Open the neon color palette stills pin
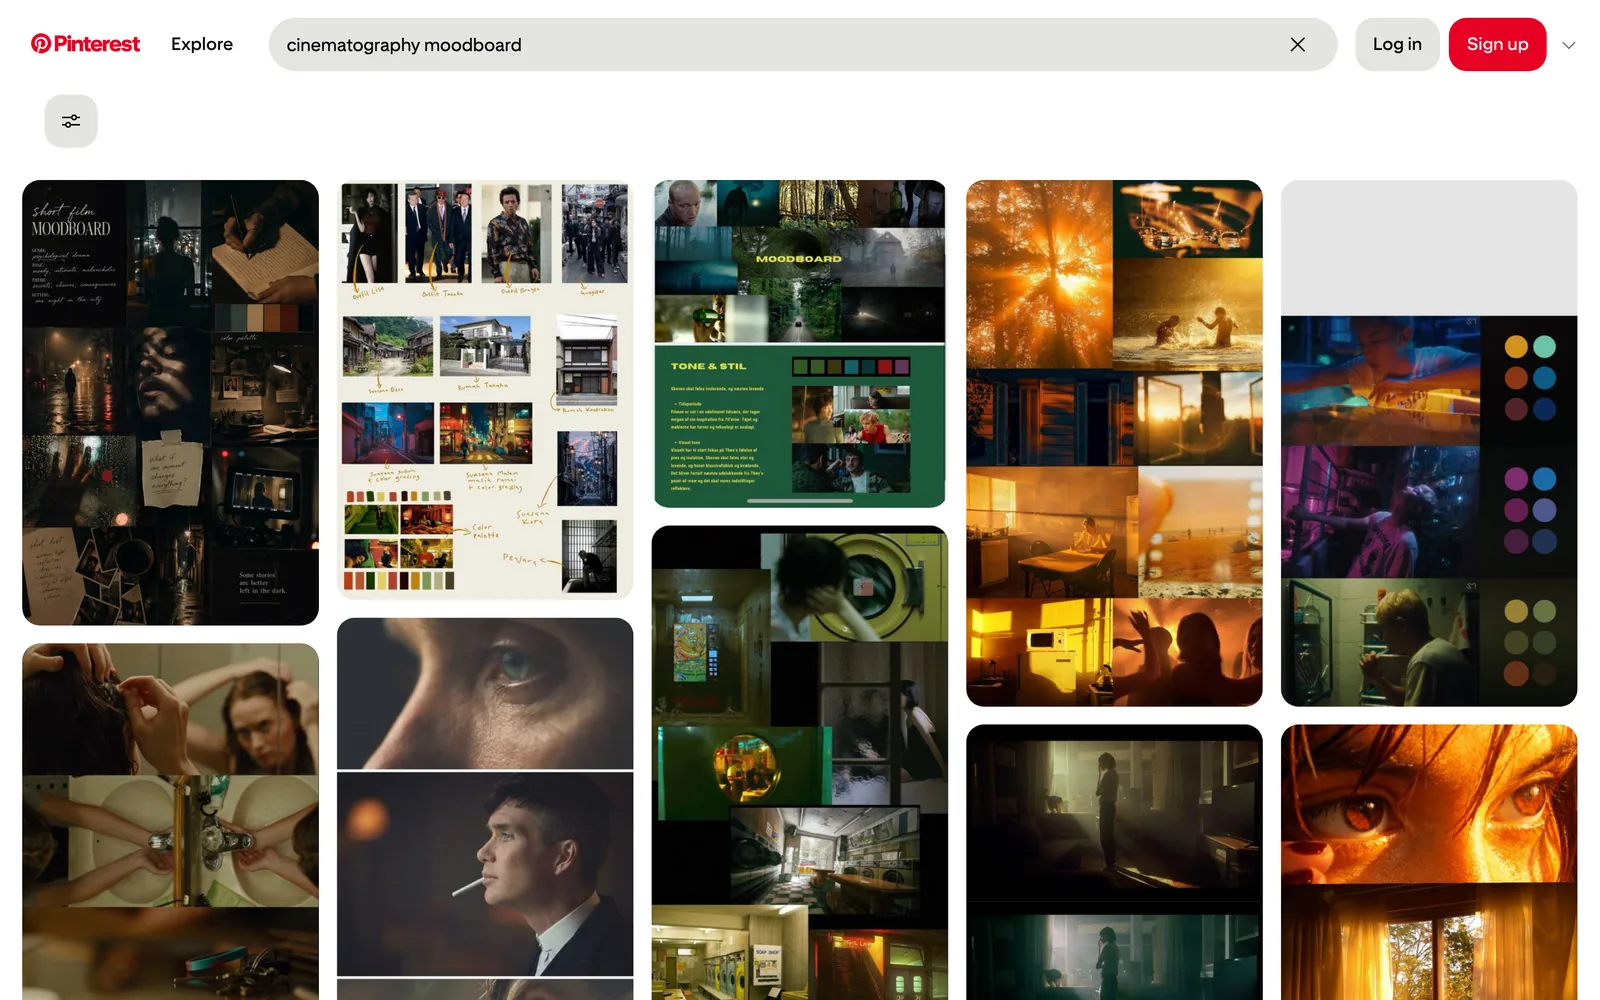 click(x=1429, y=443)
